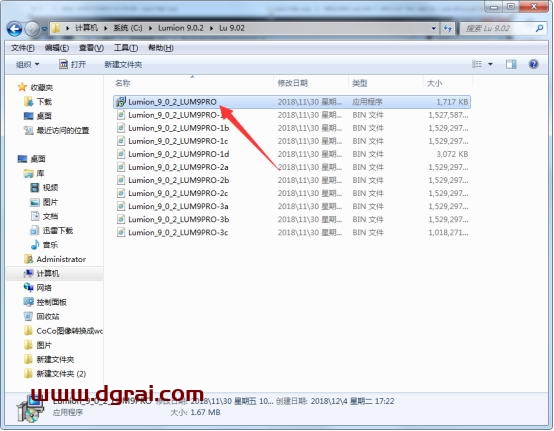Select the Lumion 9.0.2 breadcrumb
Image resolution: width=554 pixels, height=431 pixels.
pos(181,28)
